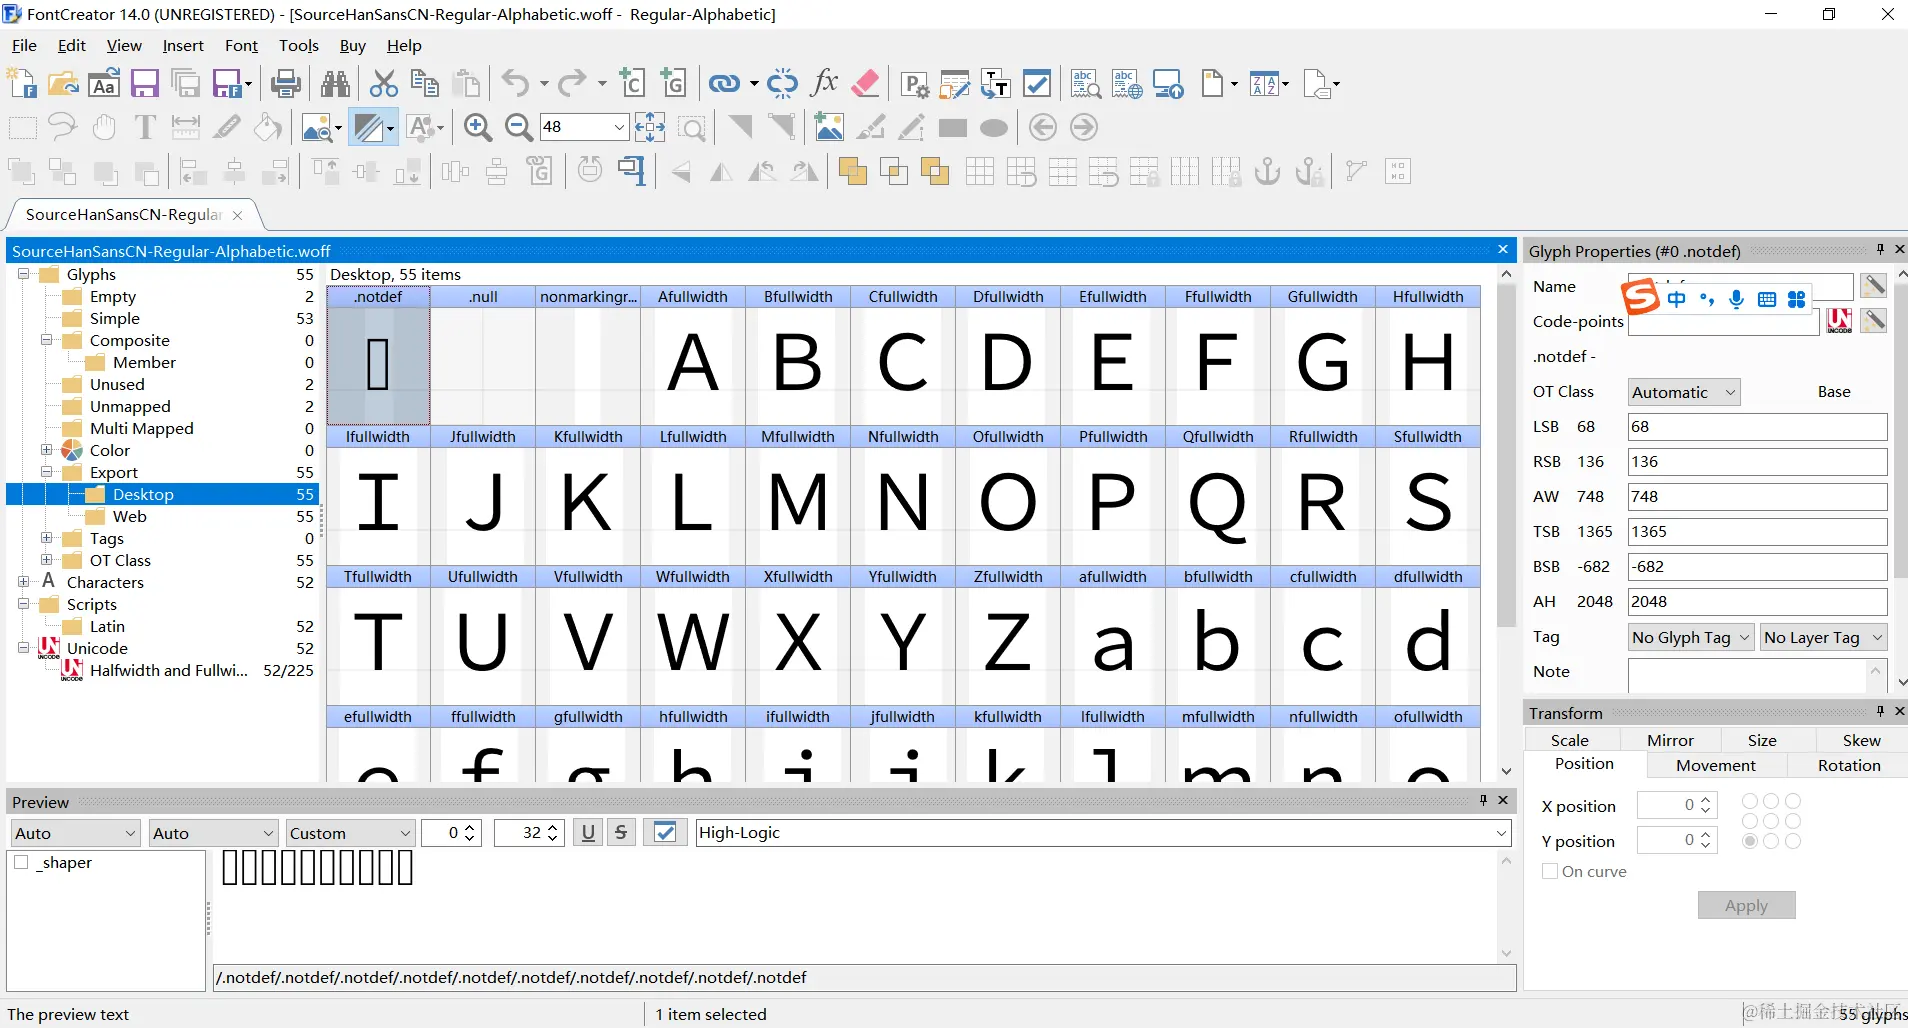Open the OT Class Automatic dropdown
Viewport: 1908px width, 1028px height.
(1684, 392)
